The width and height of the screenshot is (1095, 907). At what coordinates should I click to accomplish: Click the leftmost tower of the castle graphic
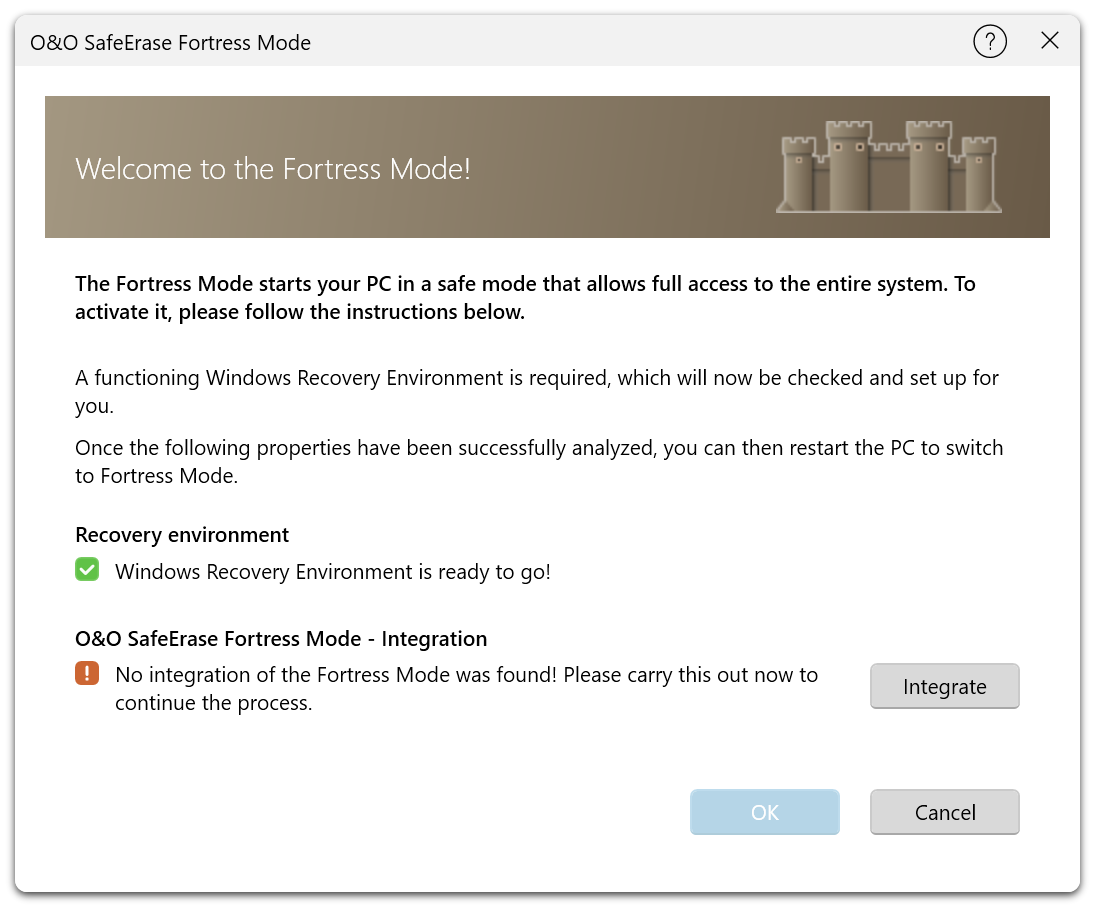[798, 175]
